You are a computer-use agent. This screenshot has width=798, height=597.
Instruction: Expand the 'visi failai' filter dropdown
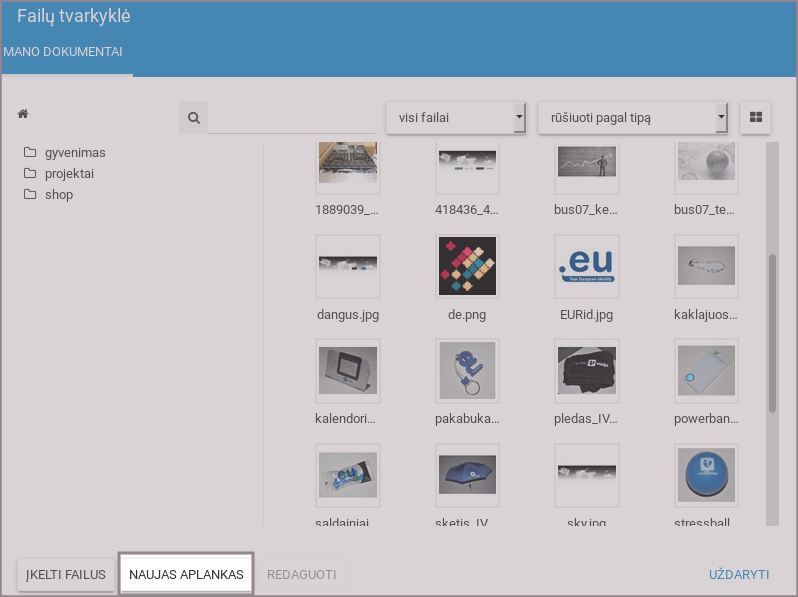455,118
